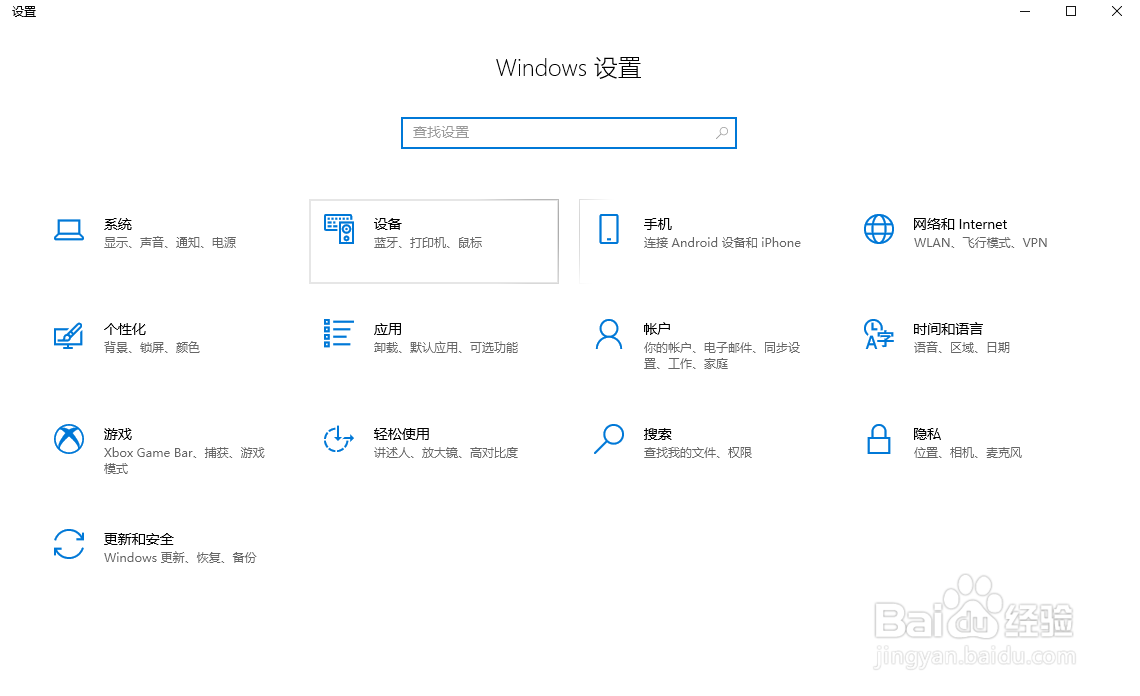The height and width of the screenshot is (696, 1140).
Task: Click the search magnifier inside the search box
Action: click(x=721, y=132)
